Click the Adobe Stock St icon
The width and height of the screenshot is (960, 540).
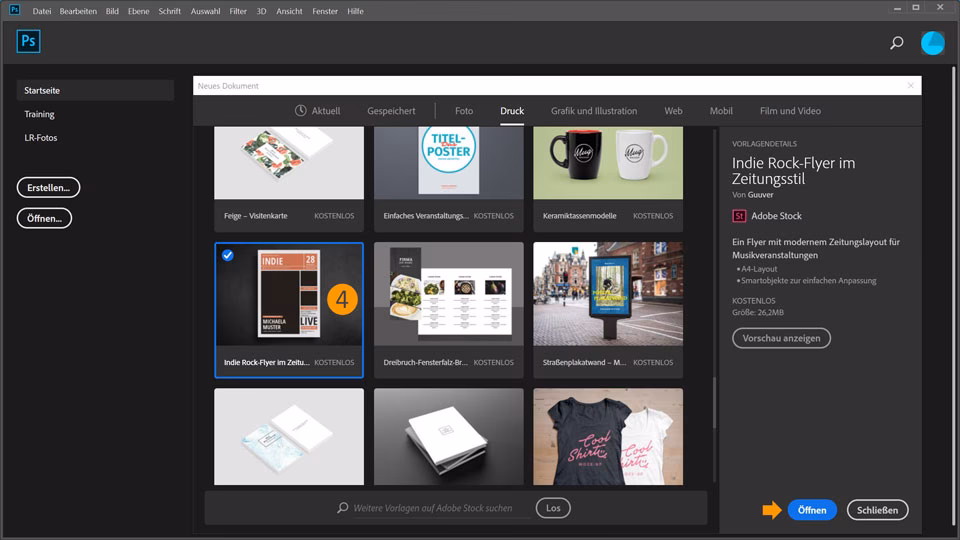click(x=739, y=216)
